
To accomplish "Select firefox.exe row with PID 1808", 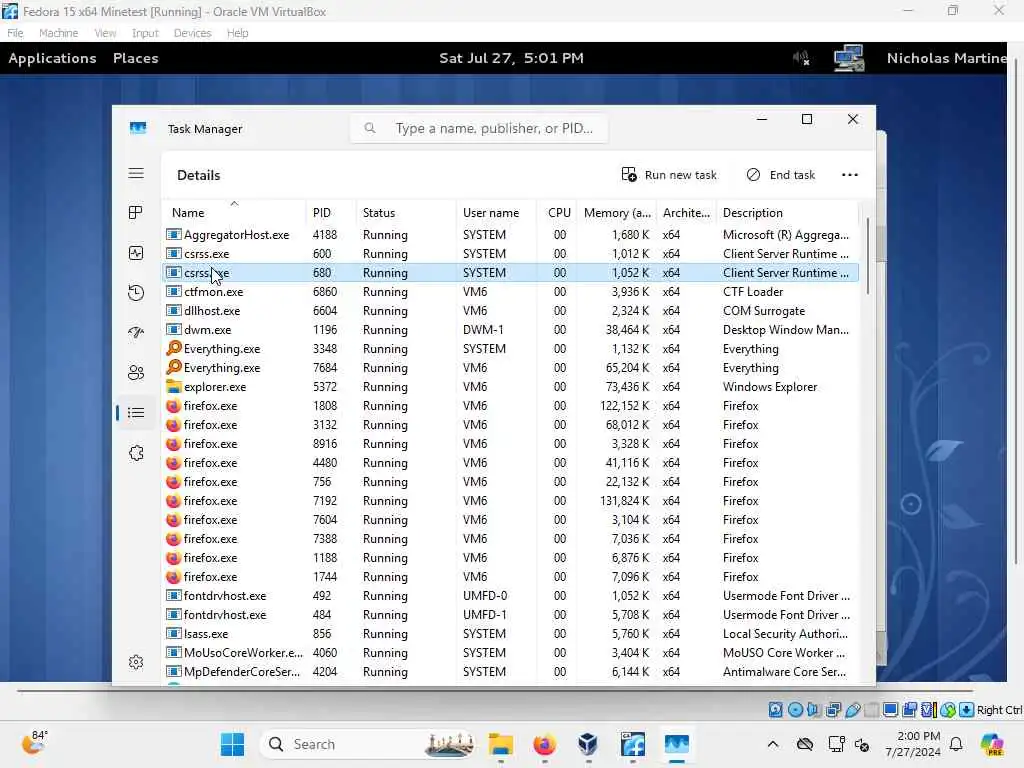I will tap(510, 405).
